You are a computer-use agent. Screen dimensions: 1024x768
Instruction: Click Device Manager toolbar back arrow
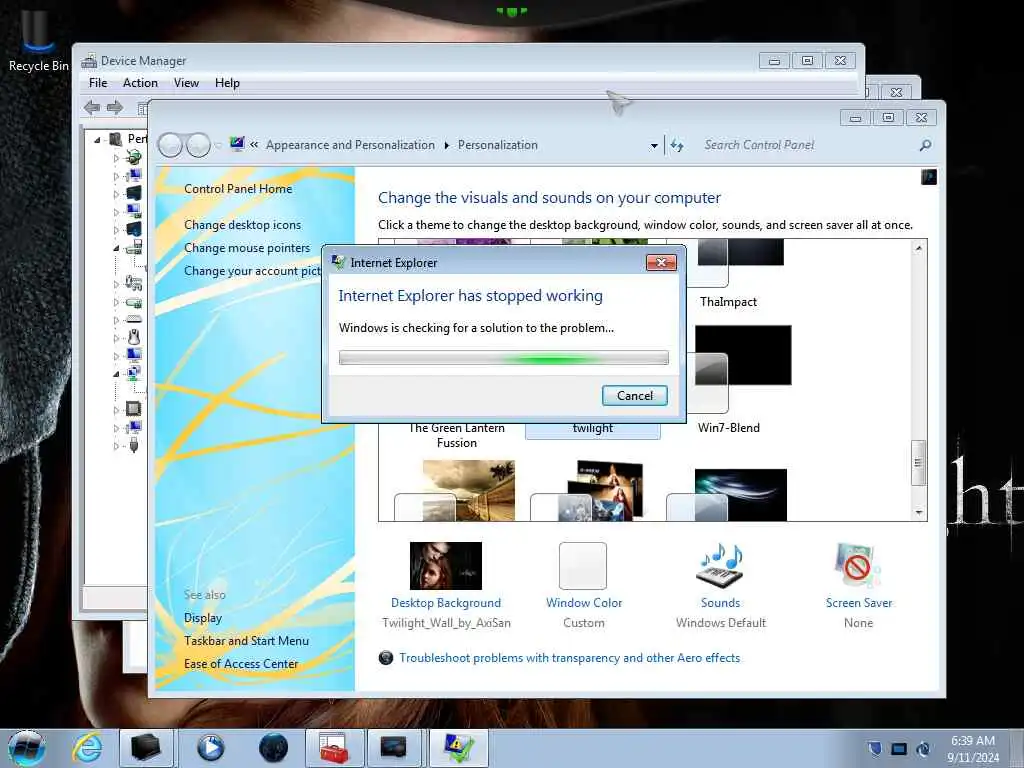[92, 107]
